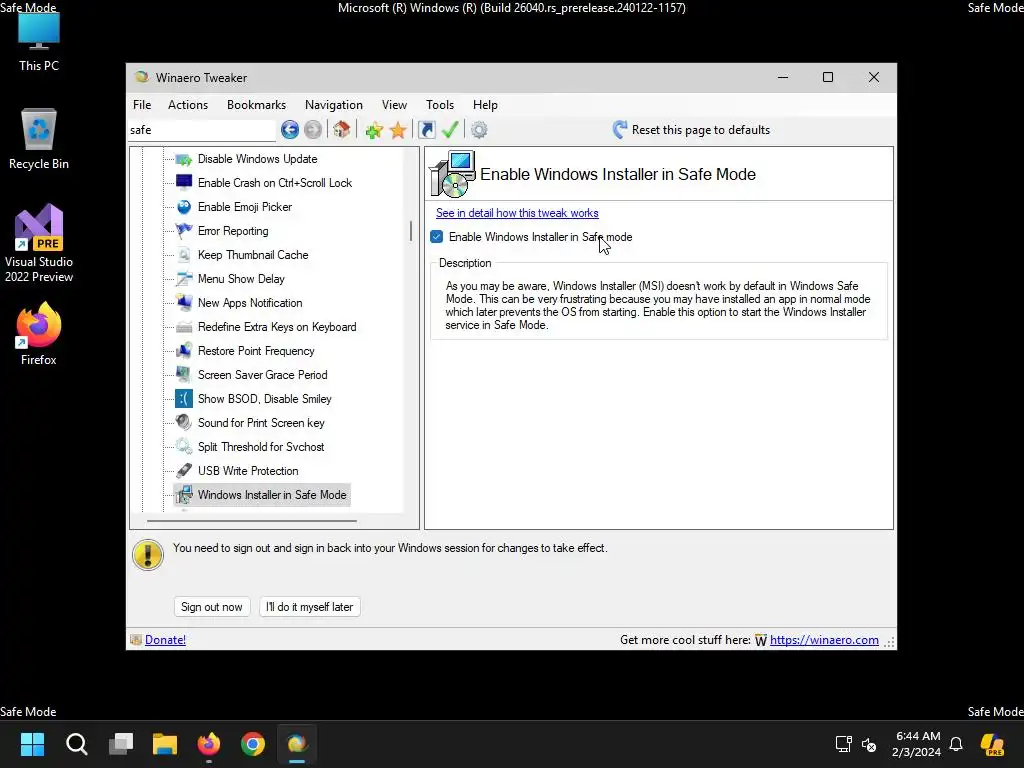This screenshot has height=768, width=1024.
Task: Open the Help menu
Action: pos(485,104)
